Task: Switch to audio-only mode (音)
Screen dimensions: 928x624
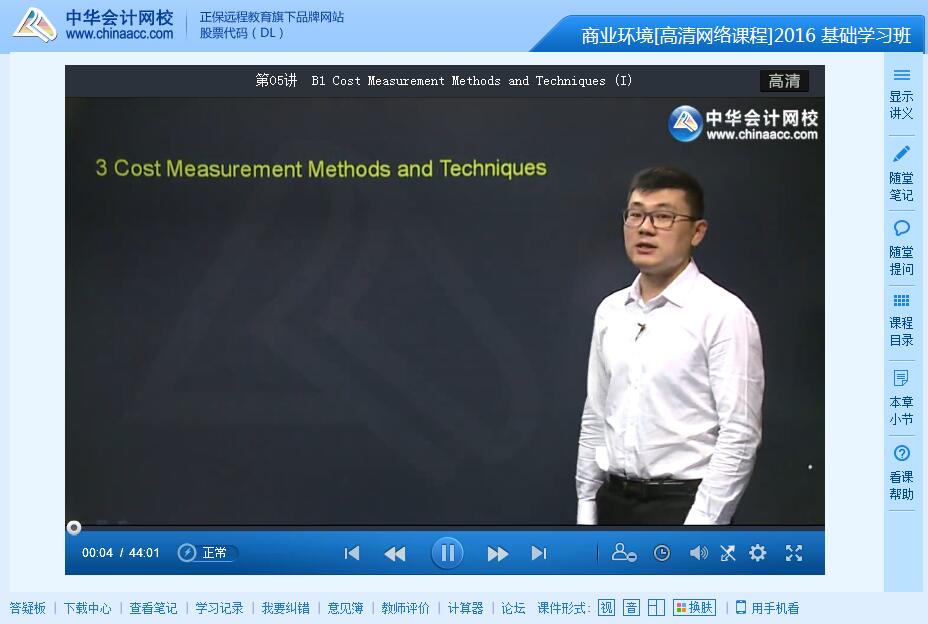Action: (631, 608)
